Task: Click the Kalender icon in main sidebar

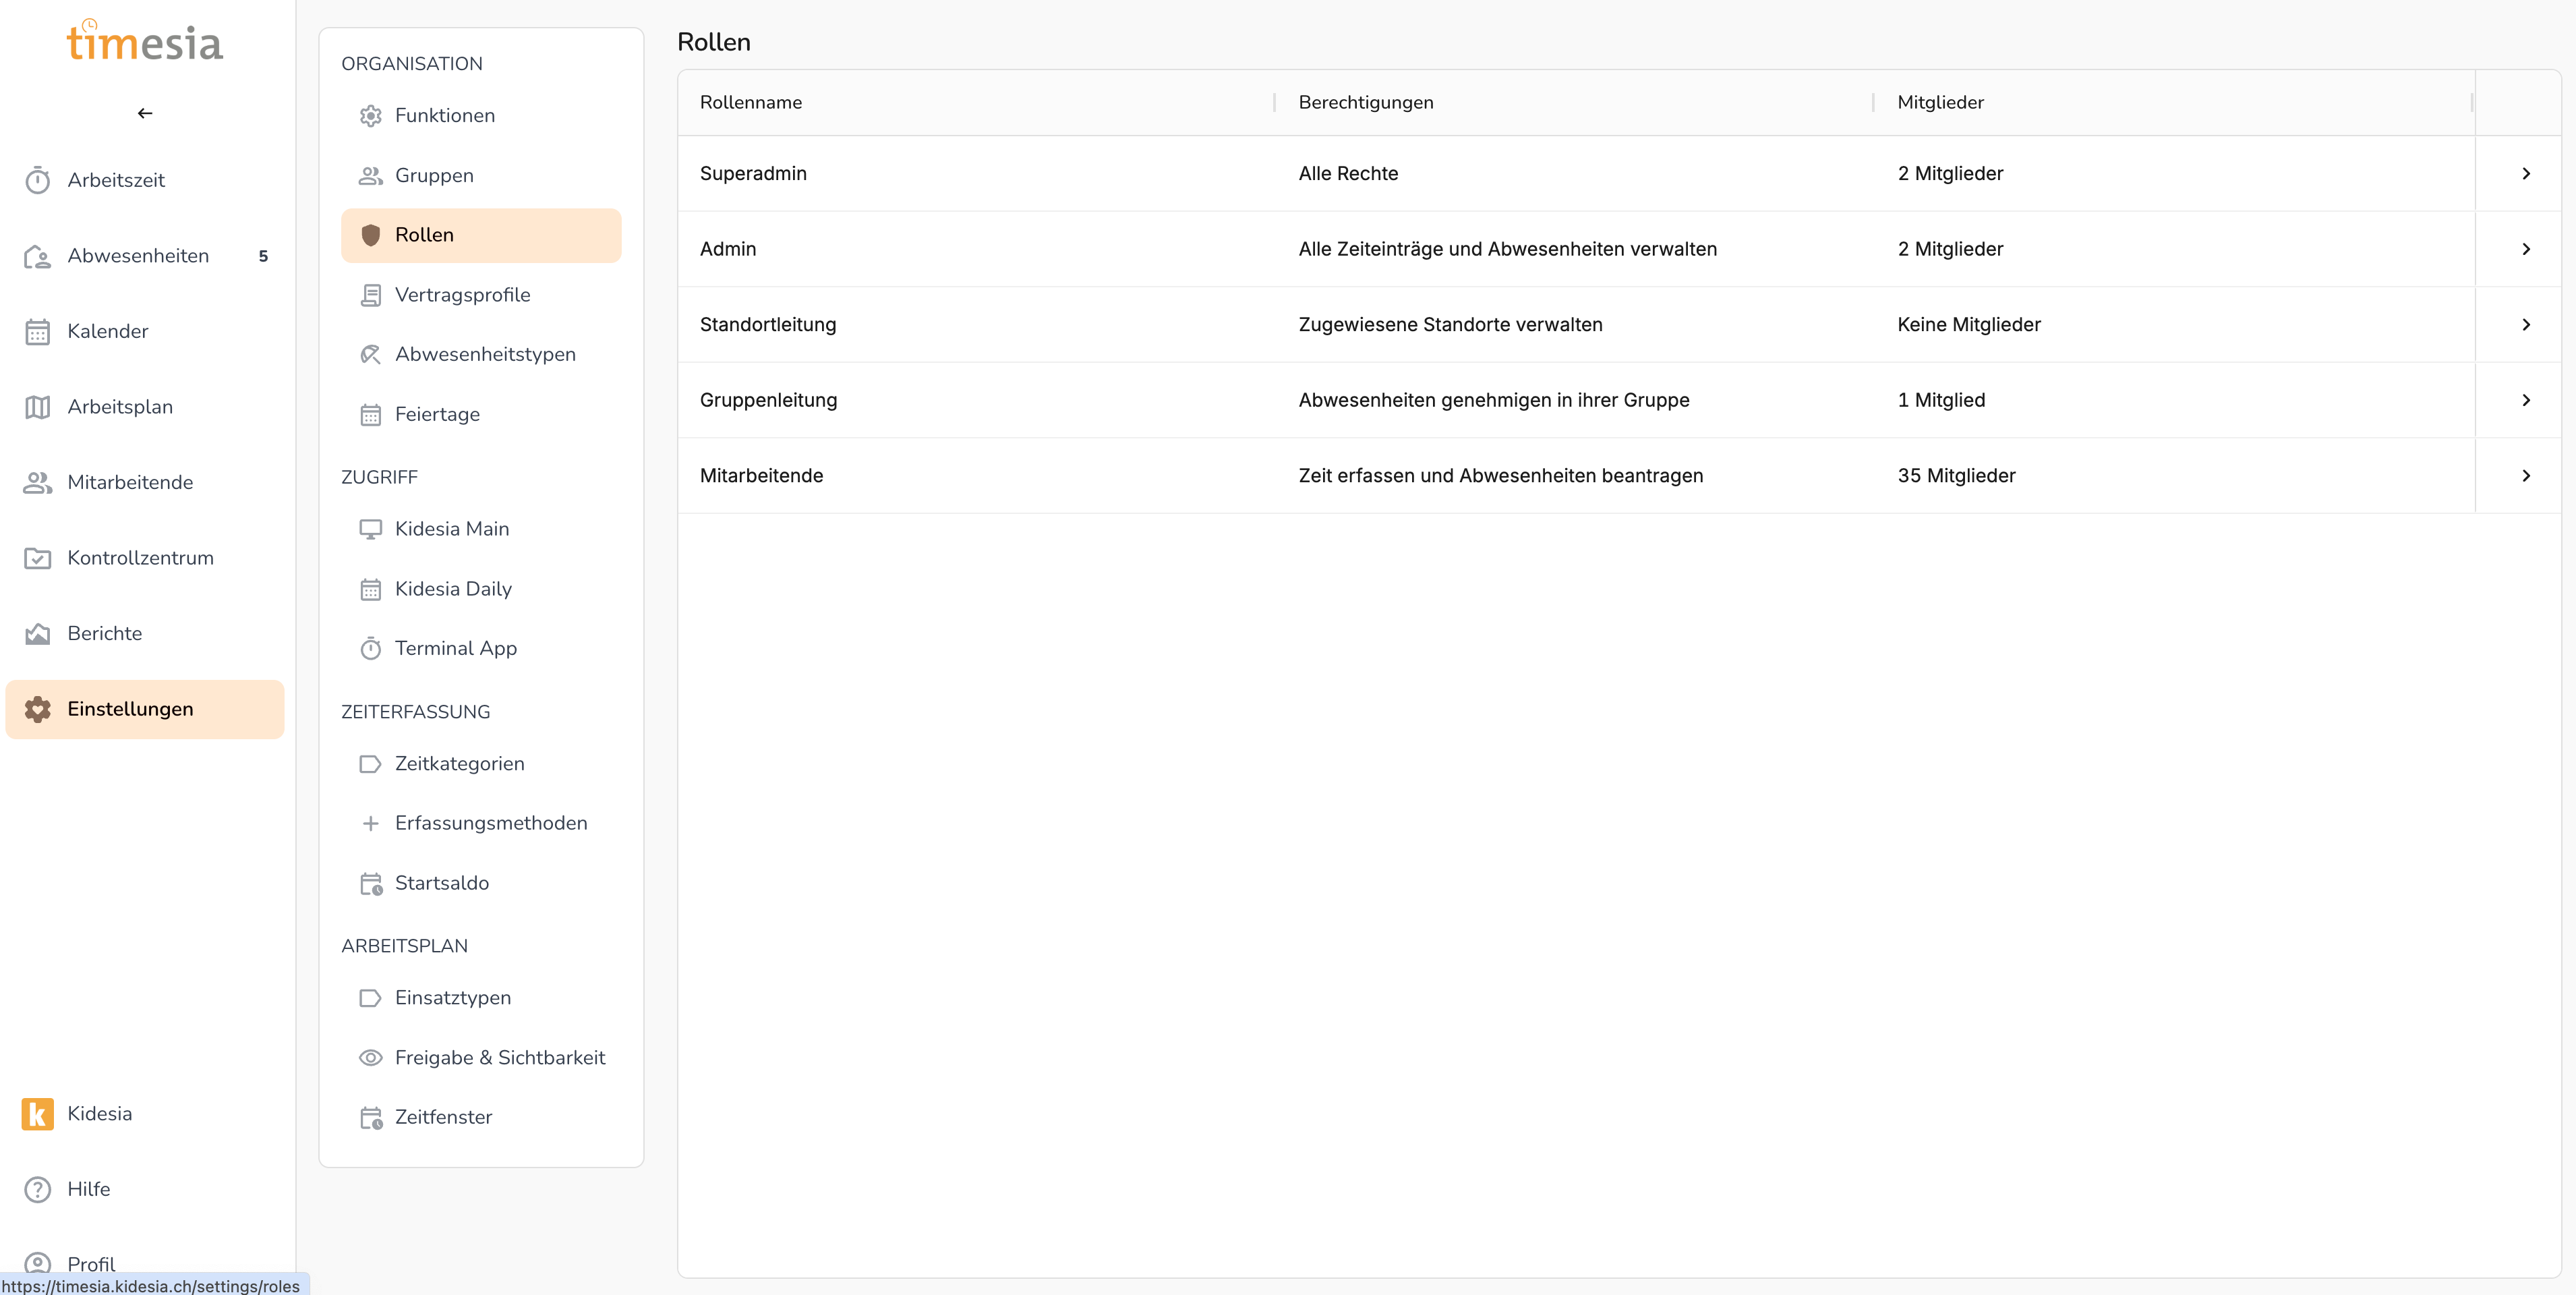Action: [38, 331]
